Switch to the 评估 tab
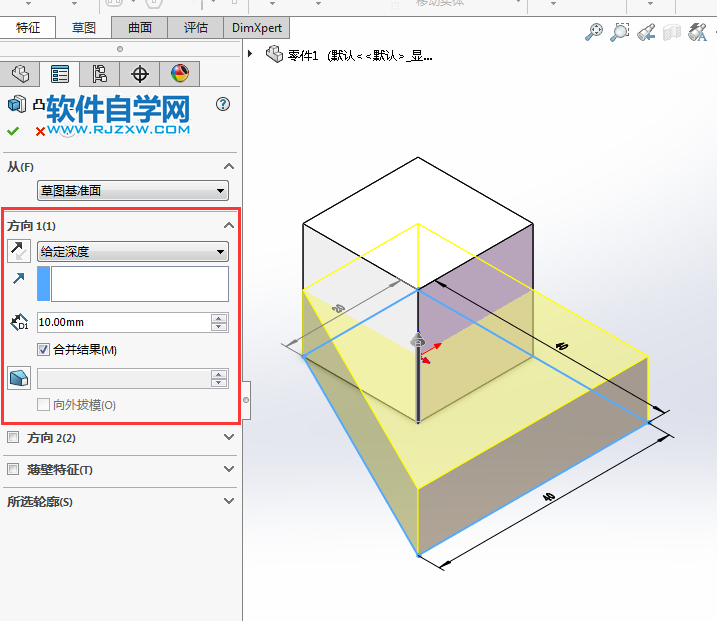Screen dimensions: 717x621 pyautogui.click(x=195, y=27)
